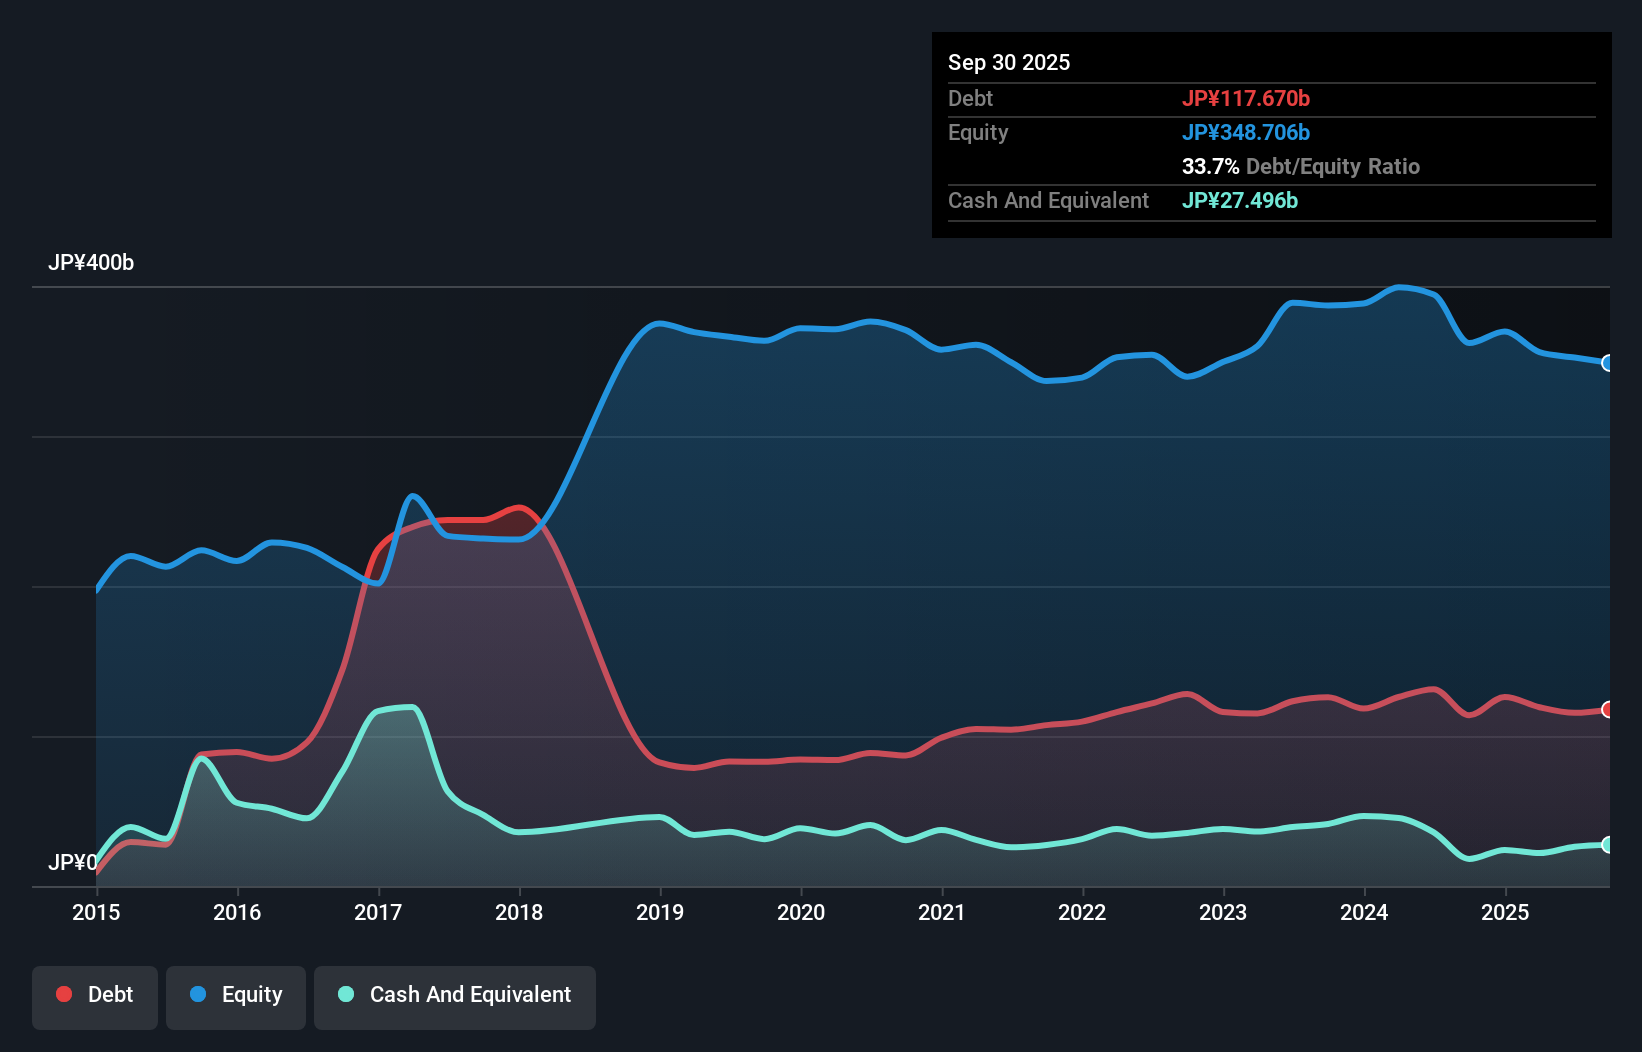1642x1052 pixels.
Task: Toggle the Cash And Equivalent legend button
Action: point(455,997)
